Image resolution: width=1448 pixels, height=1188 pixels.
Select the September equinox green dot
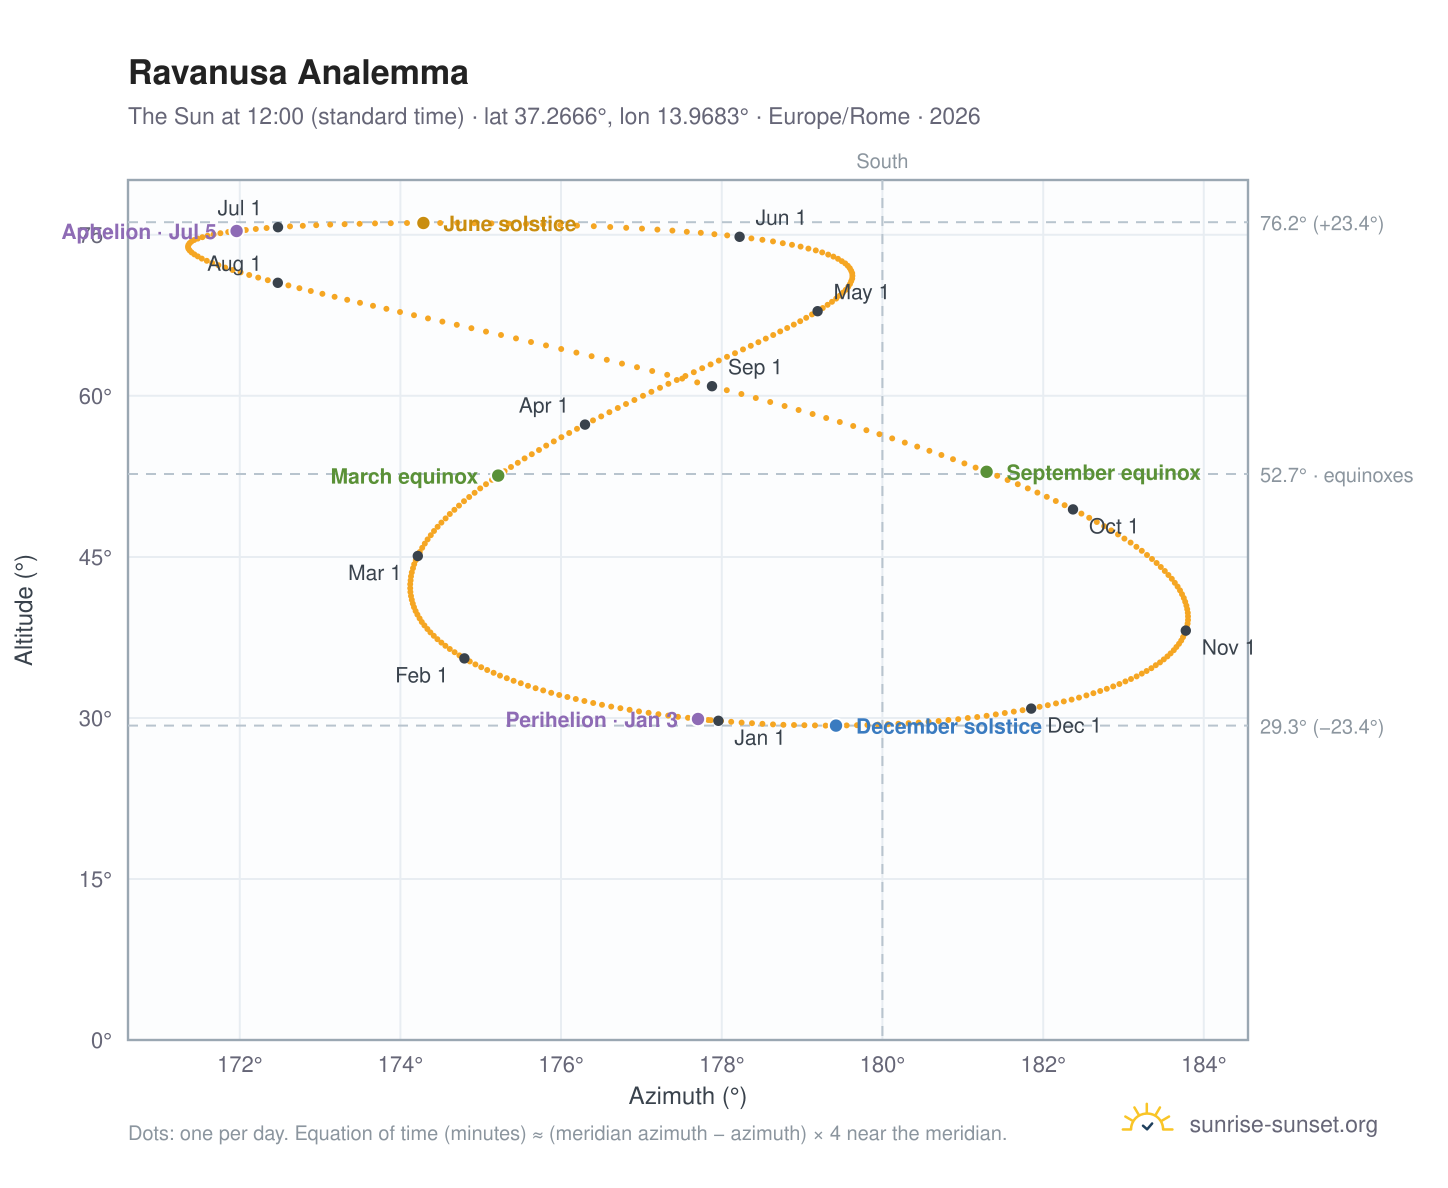986,472
